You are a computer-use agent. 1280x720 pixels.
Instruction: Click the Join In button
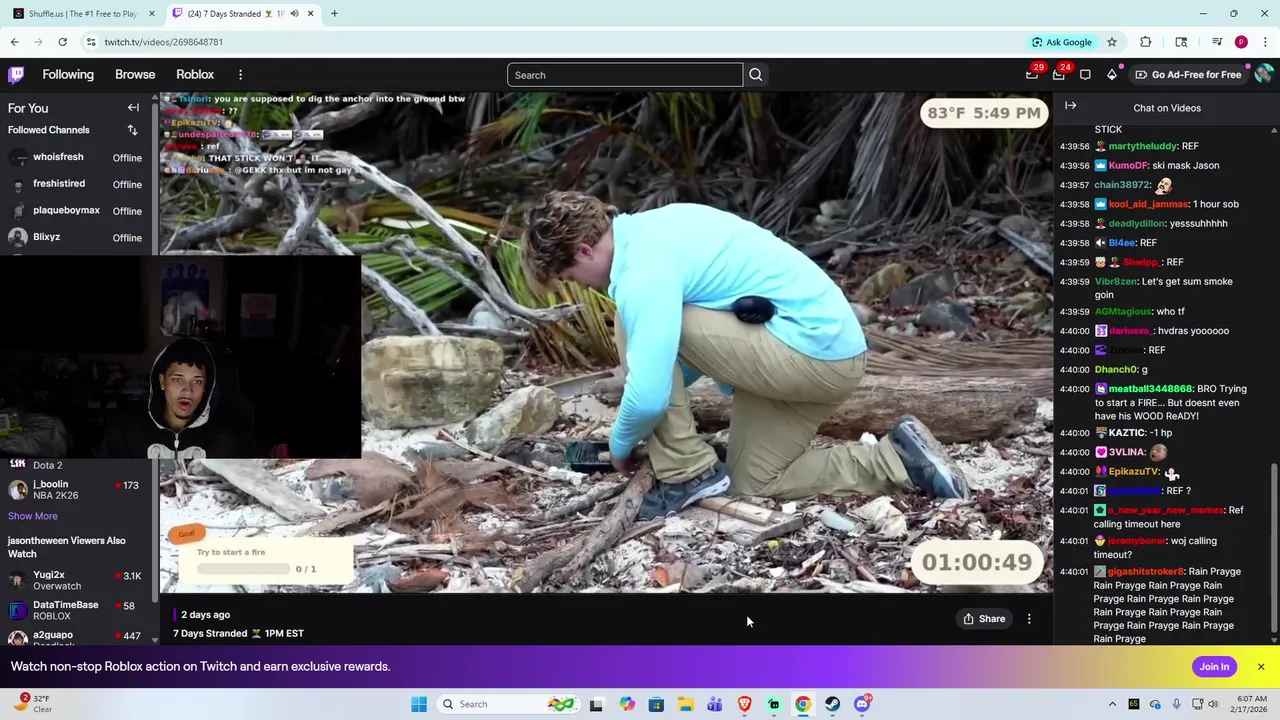click(x=1214, y=667)
